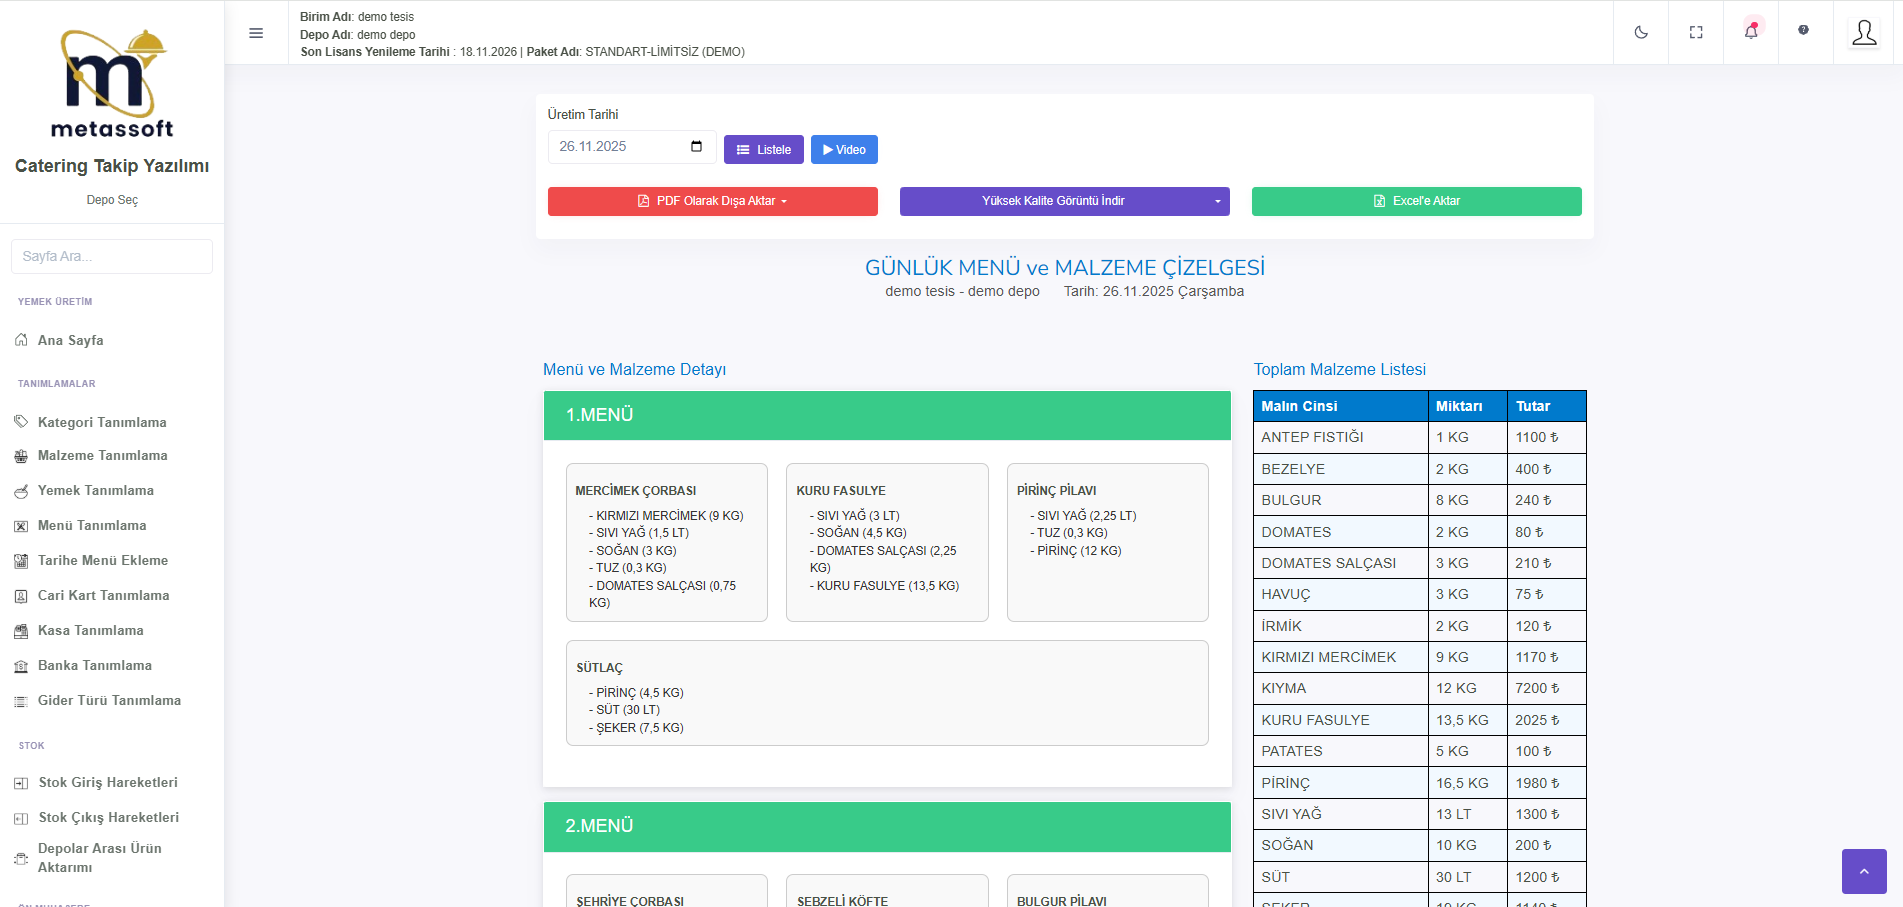Select Depo Seç in sidebar
The height and width of the screenshot is (907, 1903).
(x=112, y=200)
